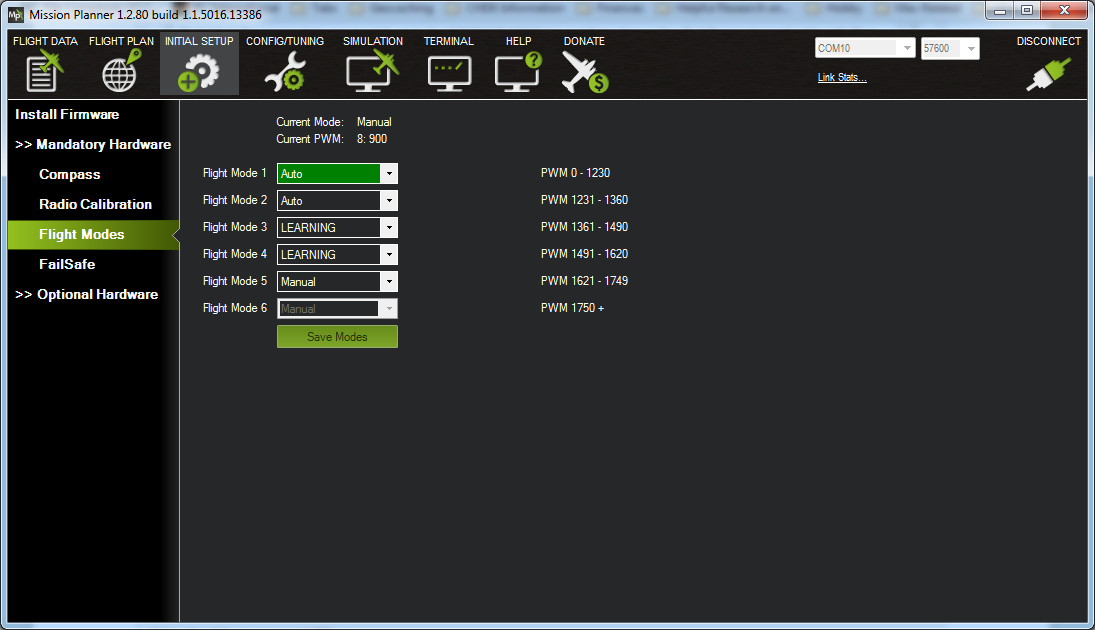Click the PWM 1231 - 1360 range text
1095x630 pixels.
click(x=585, y=200)
